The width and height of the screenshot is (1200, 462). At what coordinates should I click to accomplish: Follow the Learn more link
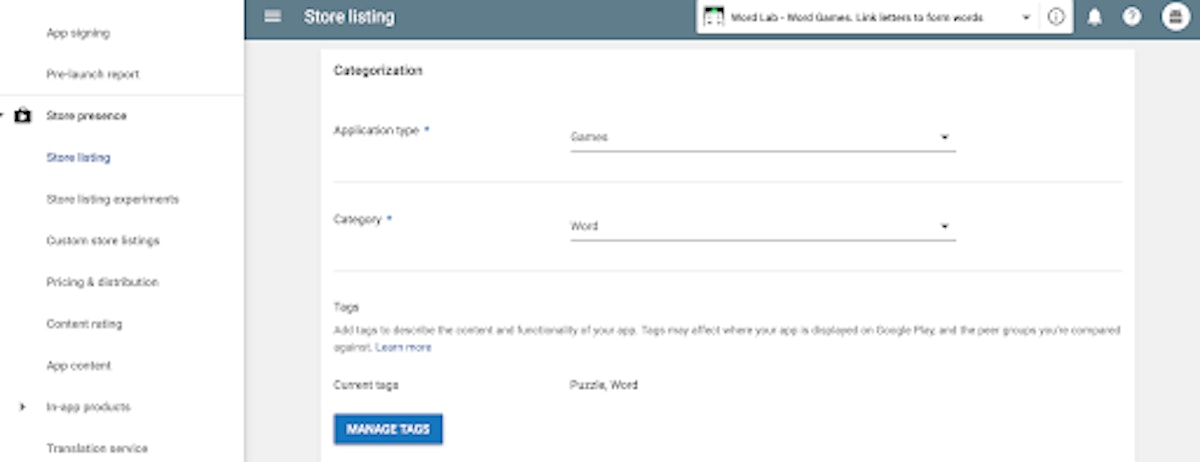point(404,347)
